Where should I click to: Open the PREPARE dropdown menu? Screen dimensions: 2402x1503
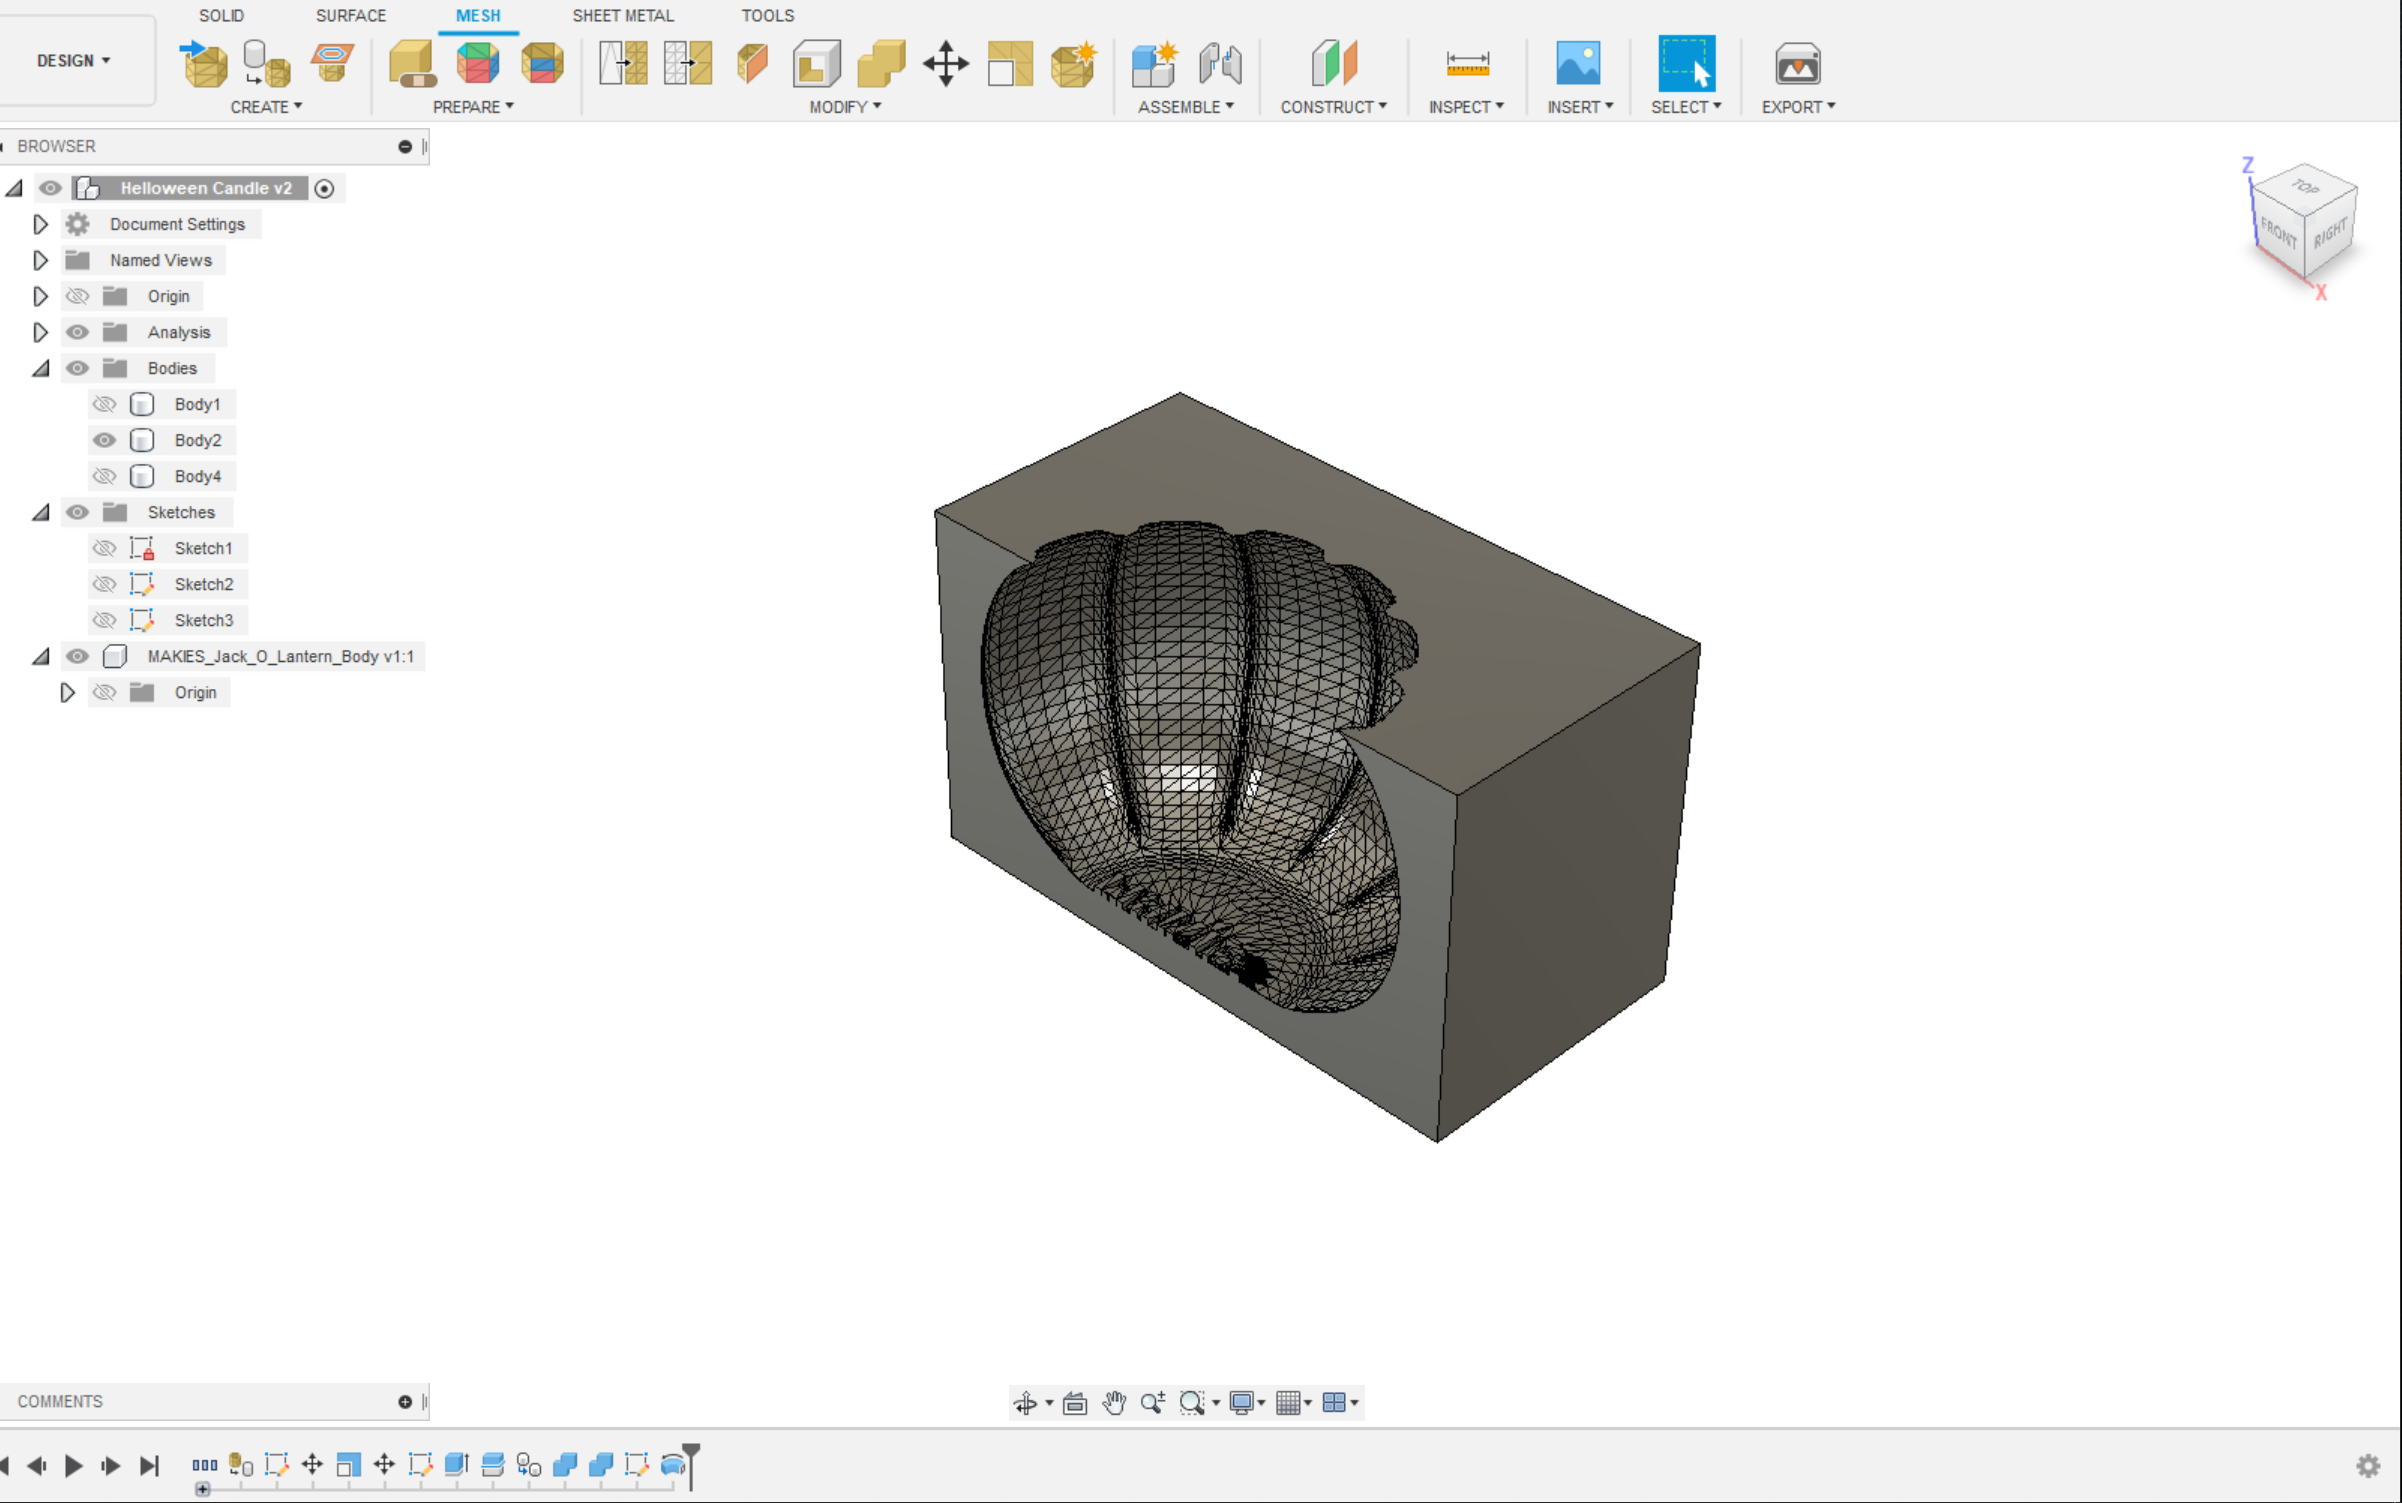click(473, 107)
